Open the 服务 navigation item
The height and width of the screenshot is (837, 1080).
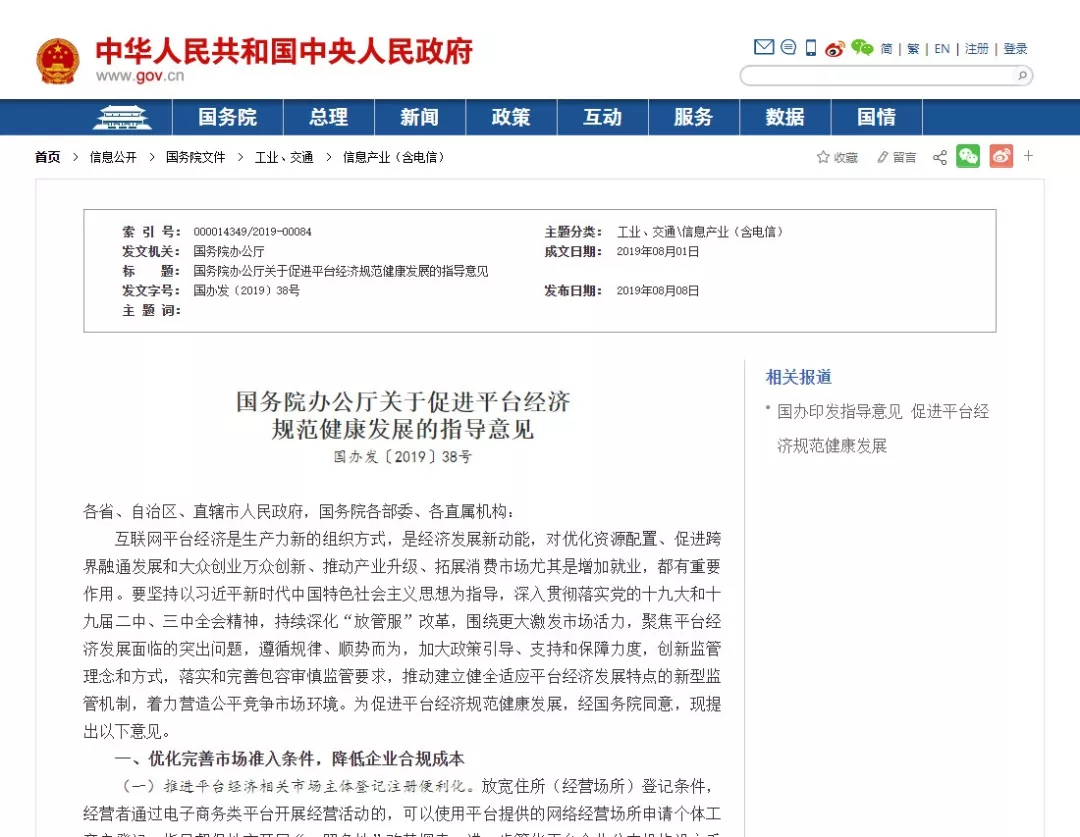(693, 117)
